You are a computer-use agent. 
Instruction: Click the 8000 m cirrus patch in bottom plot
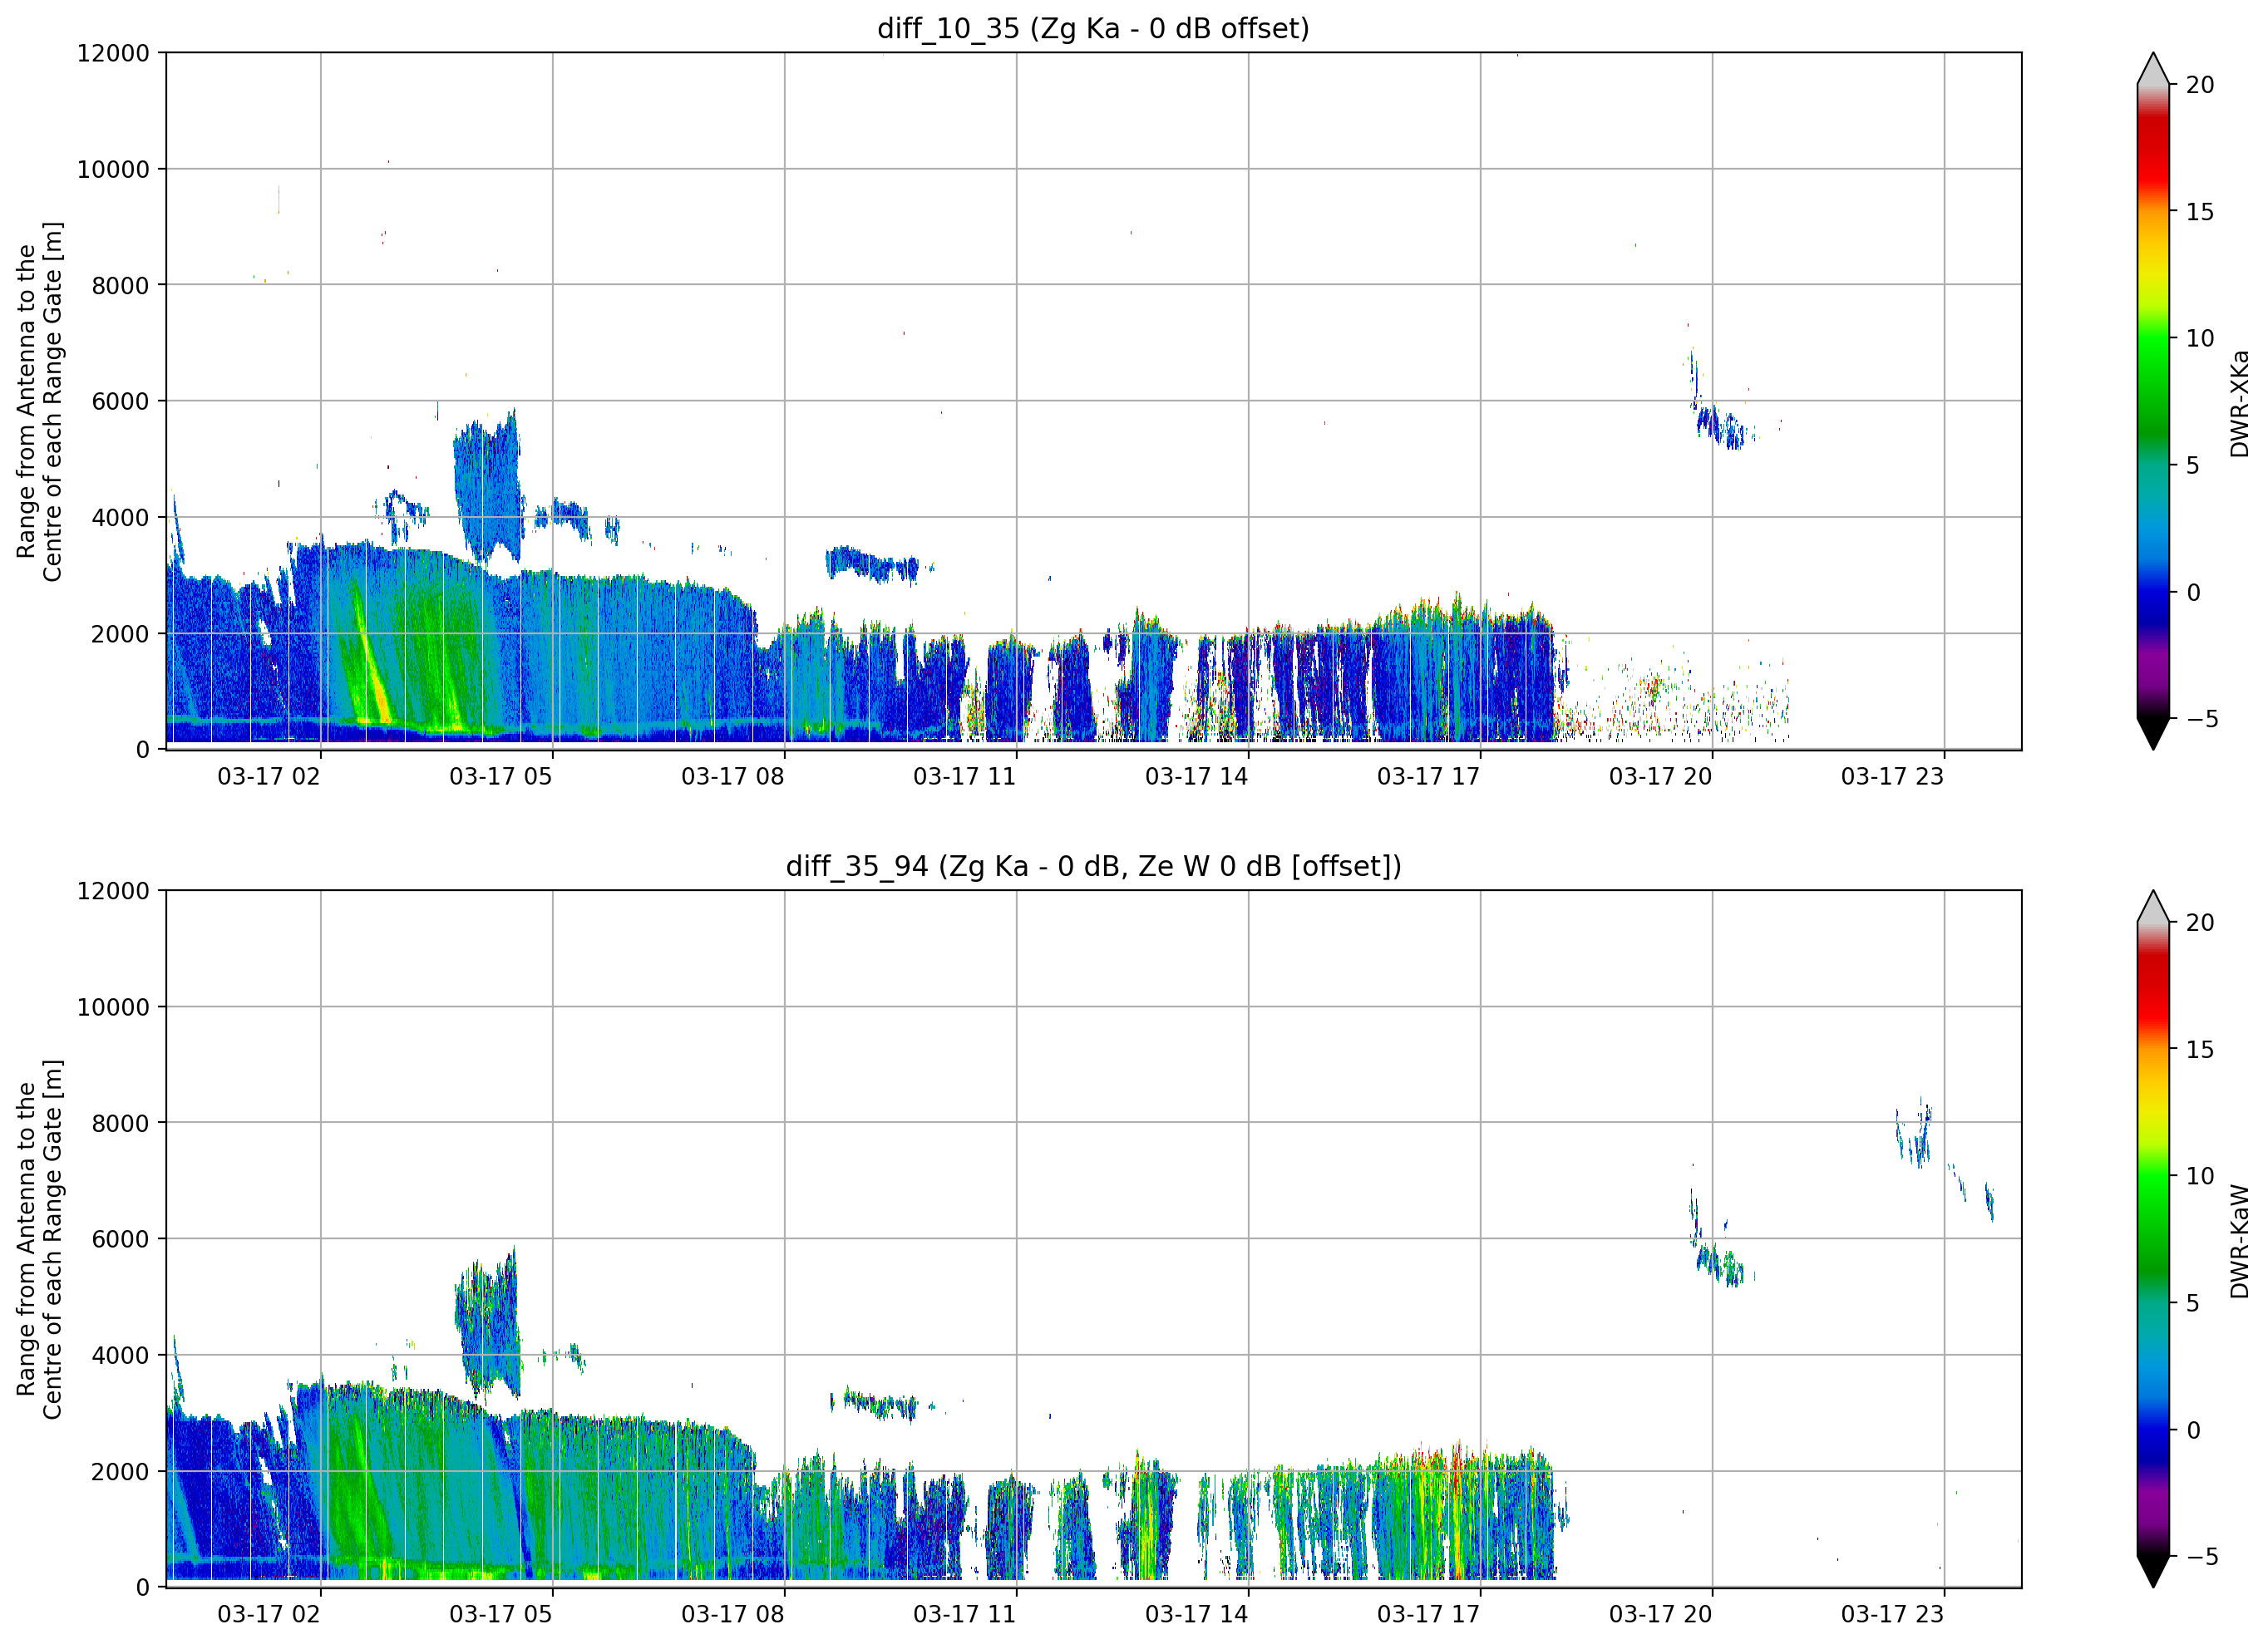click(1914, 1132)
